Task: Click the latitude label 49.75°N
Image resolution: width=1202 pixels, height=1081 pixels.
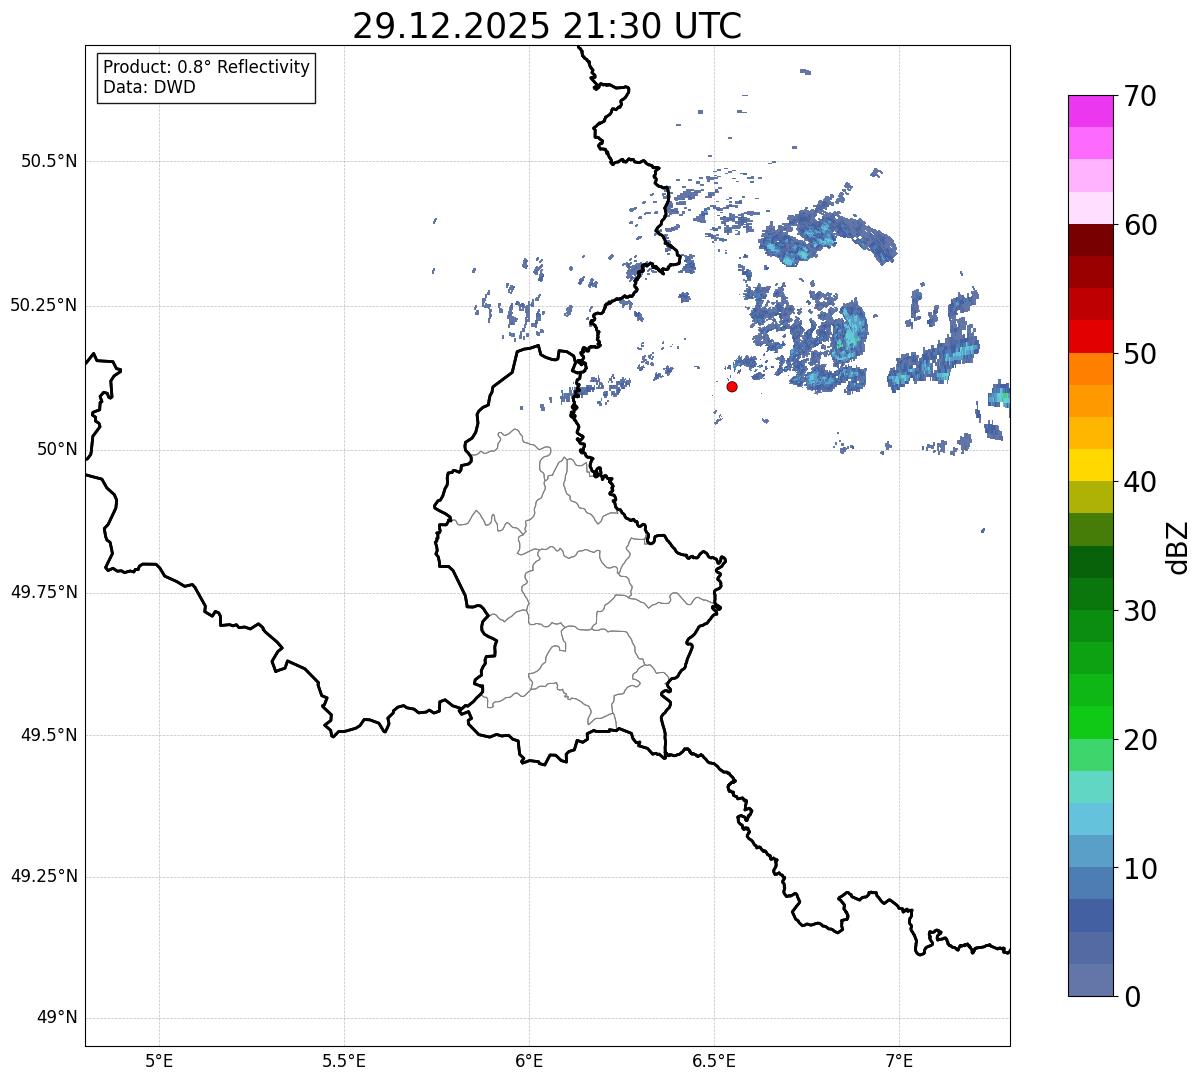Action: (43, 592)
